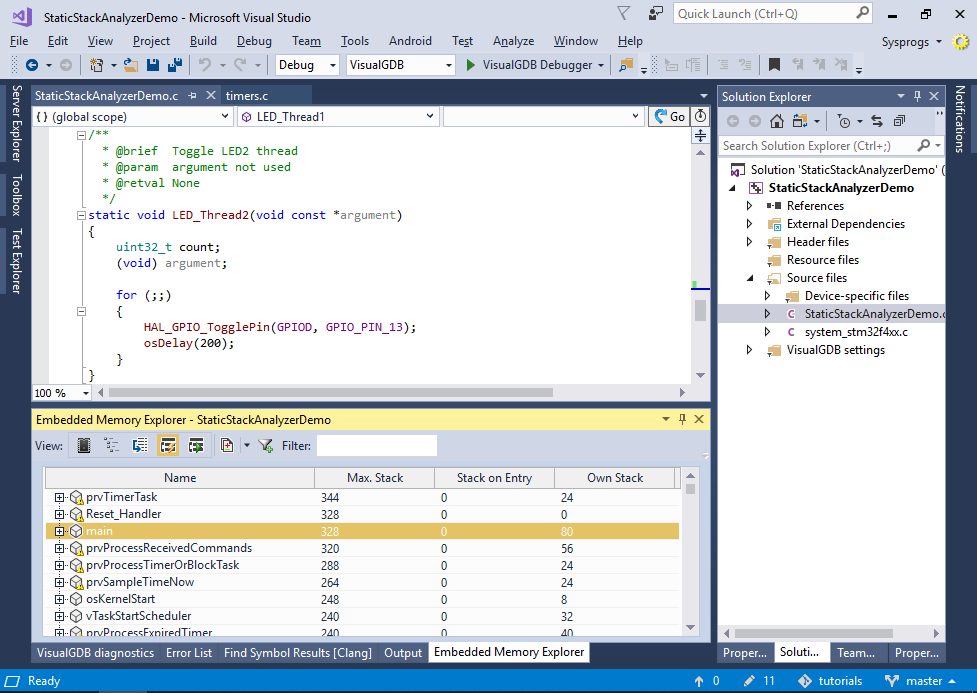Open the Build menu
The image size is (977, 693).
coord(203,41)
